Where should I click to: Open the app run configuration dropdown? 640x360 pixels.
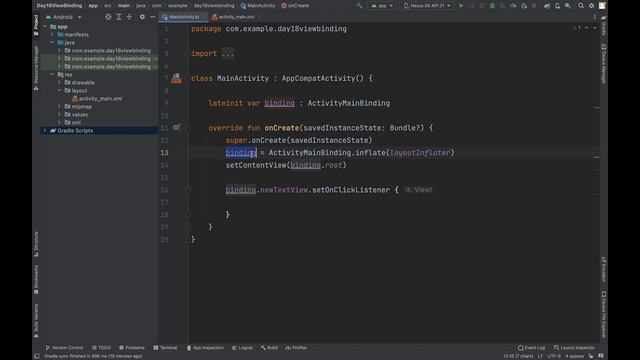pyautogui.click(x=382, y=6)
